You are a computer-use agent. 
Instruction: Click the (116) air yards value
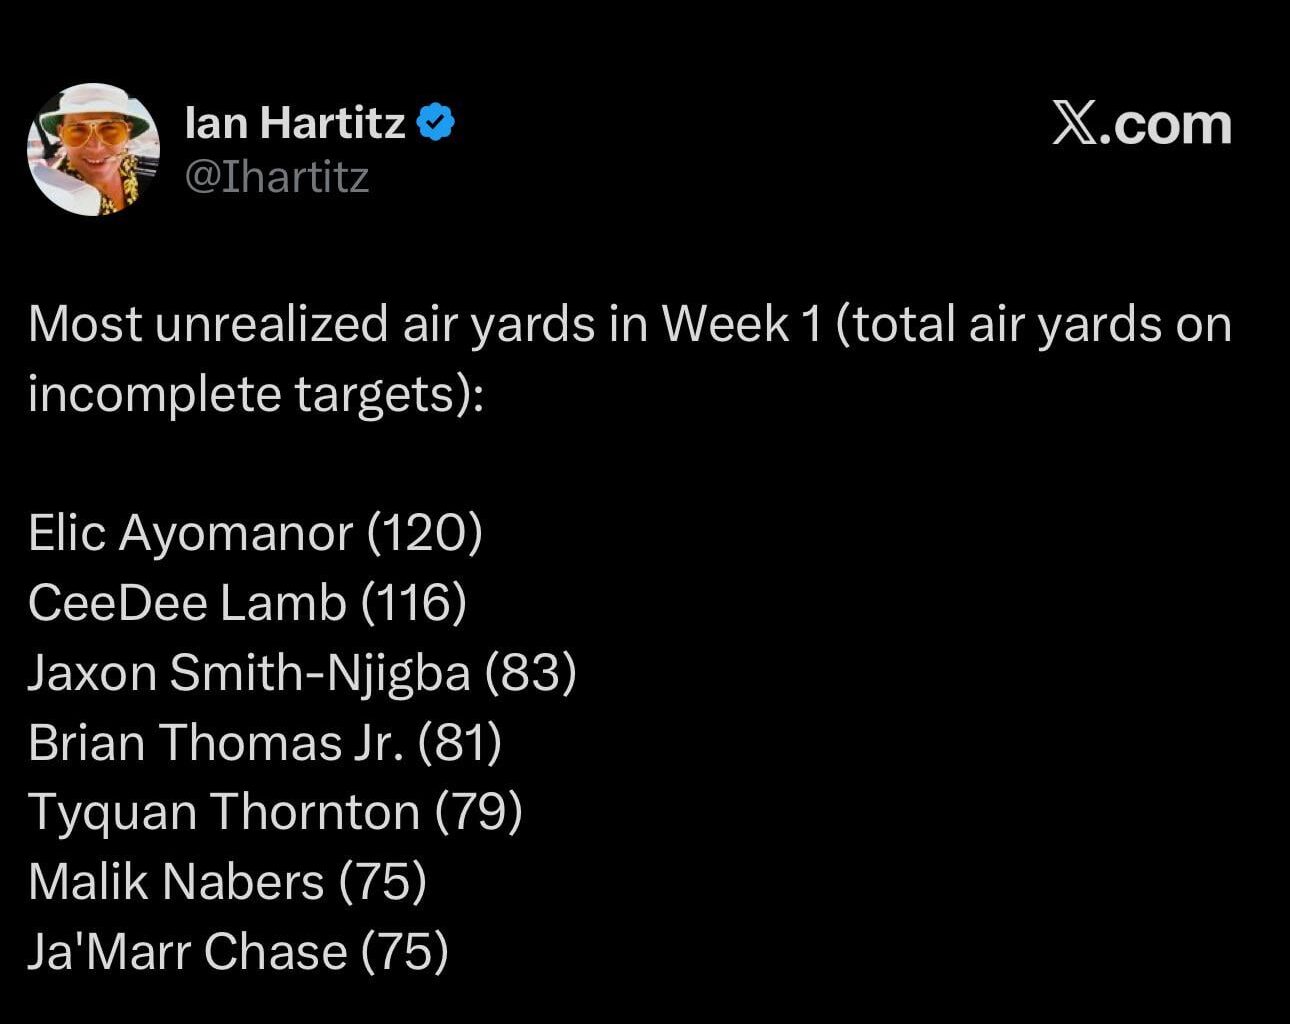pos(413,602)
